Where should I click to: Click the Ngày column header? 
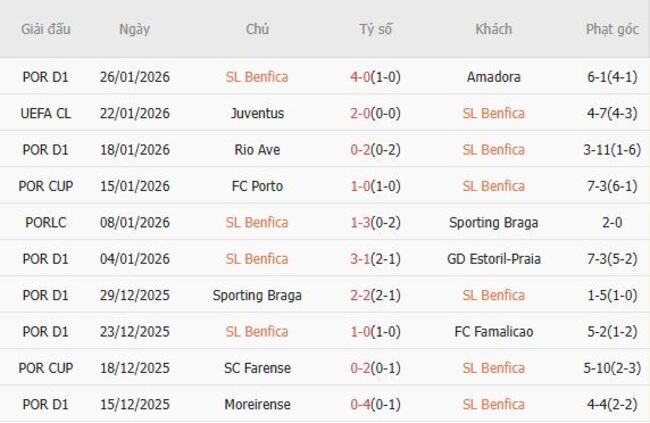134,29
